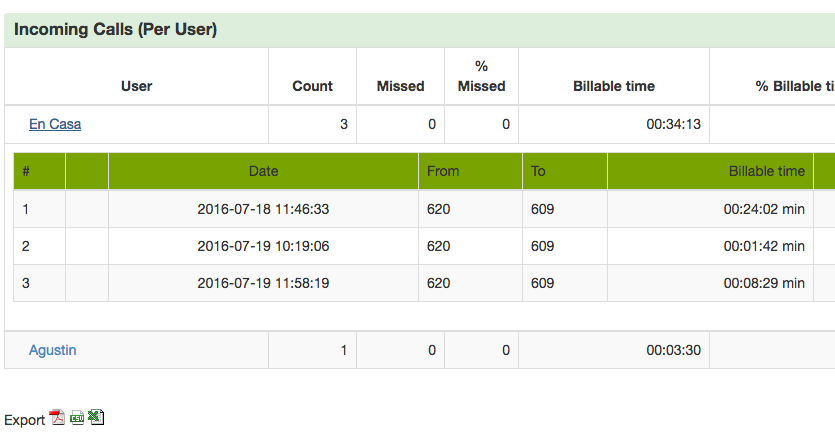
Task: Click the Incoming Calls (Per User) panel title
Action: click(116, 29)
